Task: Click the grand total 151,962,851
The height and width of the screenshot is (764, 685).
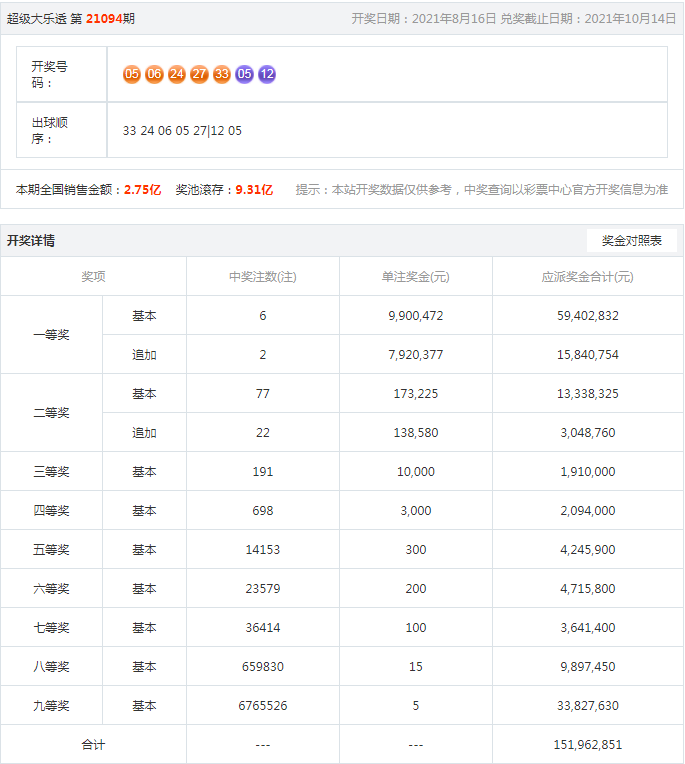Action: [588, 745]
